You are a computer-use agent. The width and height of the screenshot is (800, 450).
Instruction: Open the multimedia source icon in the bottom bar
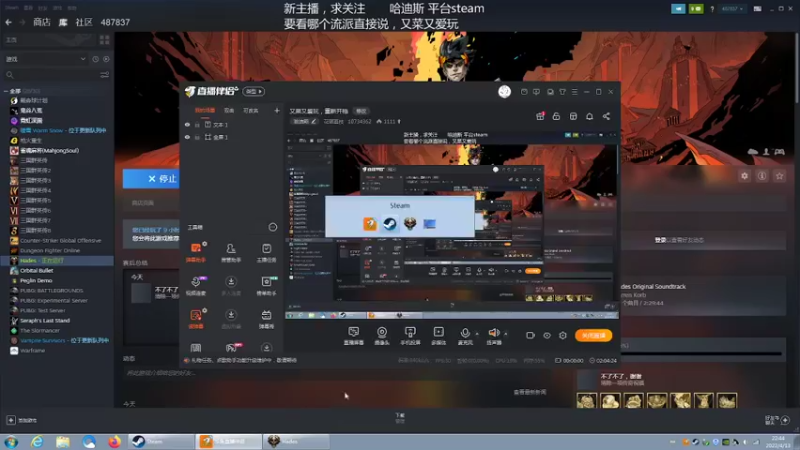tap(439, 335)
